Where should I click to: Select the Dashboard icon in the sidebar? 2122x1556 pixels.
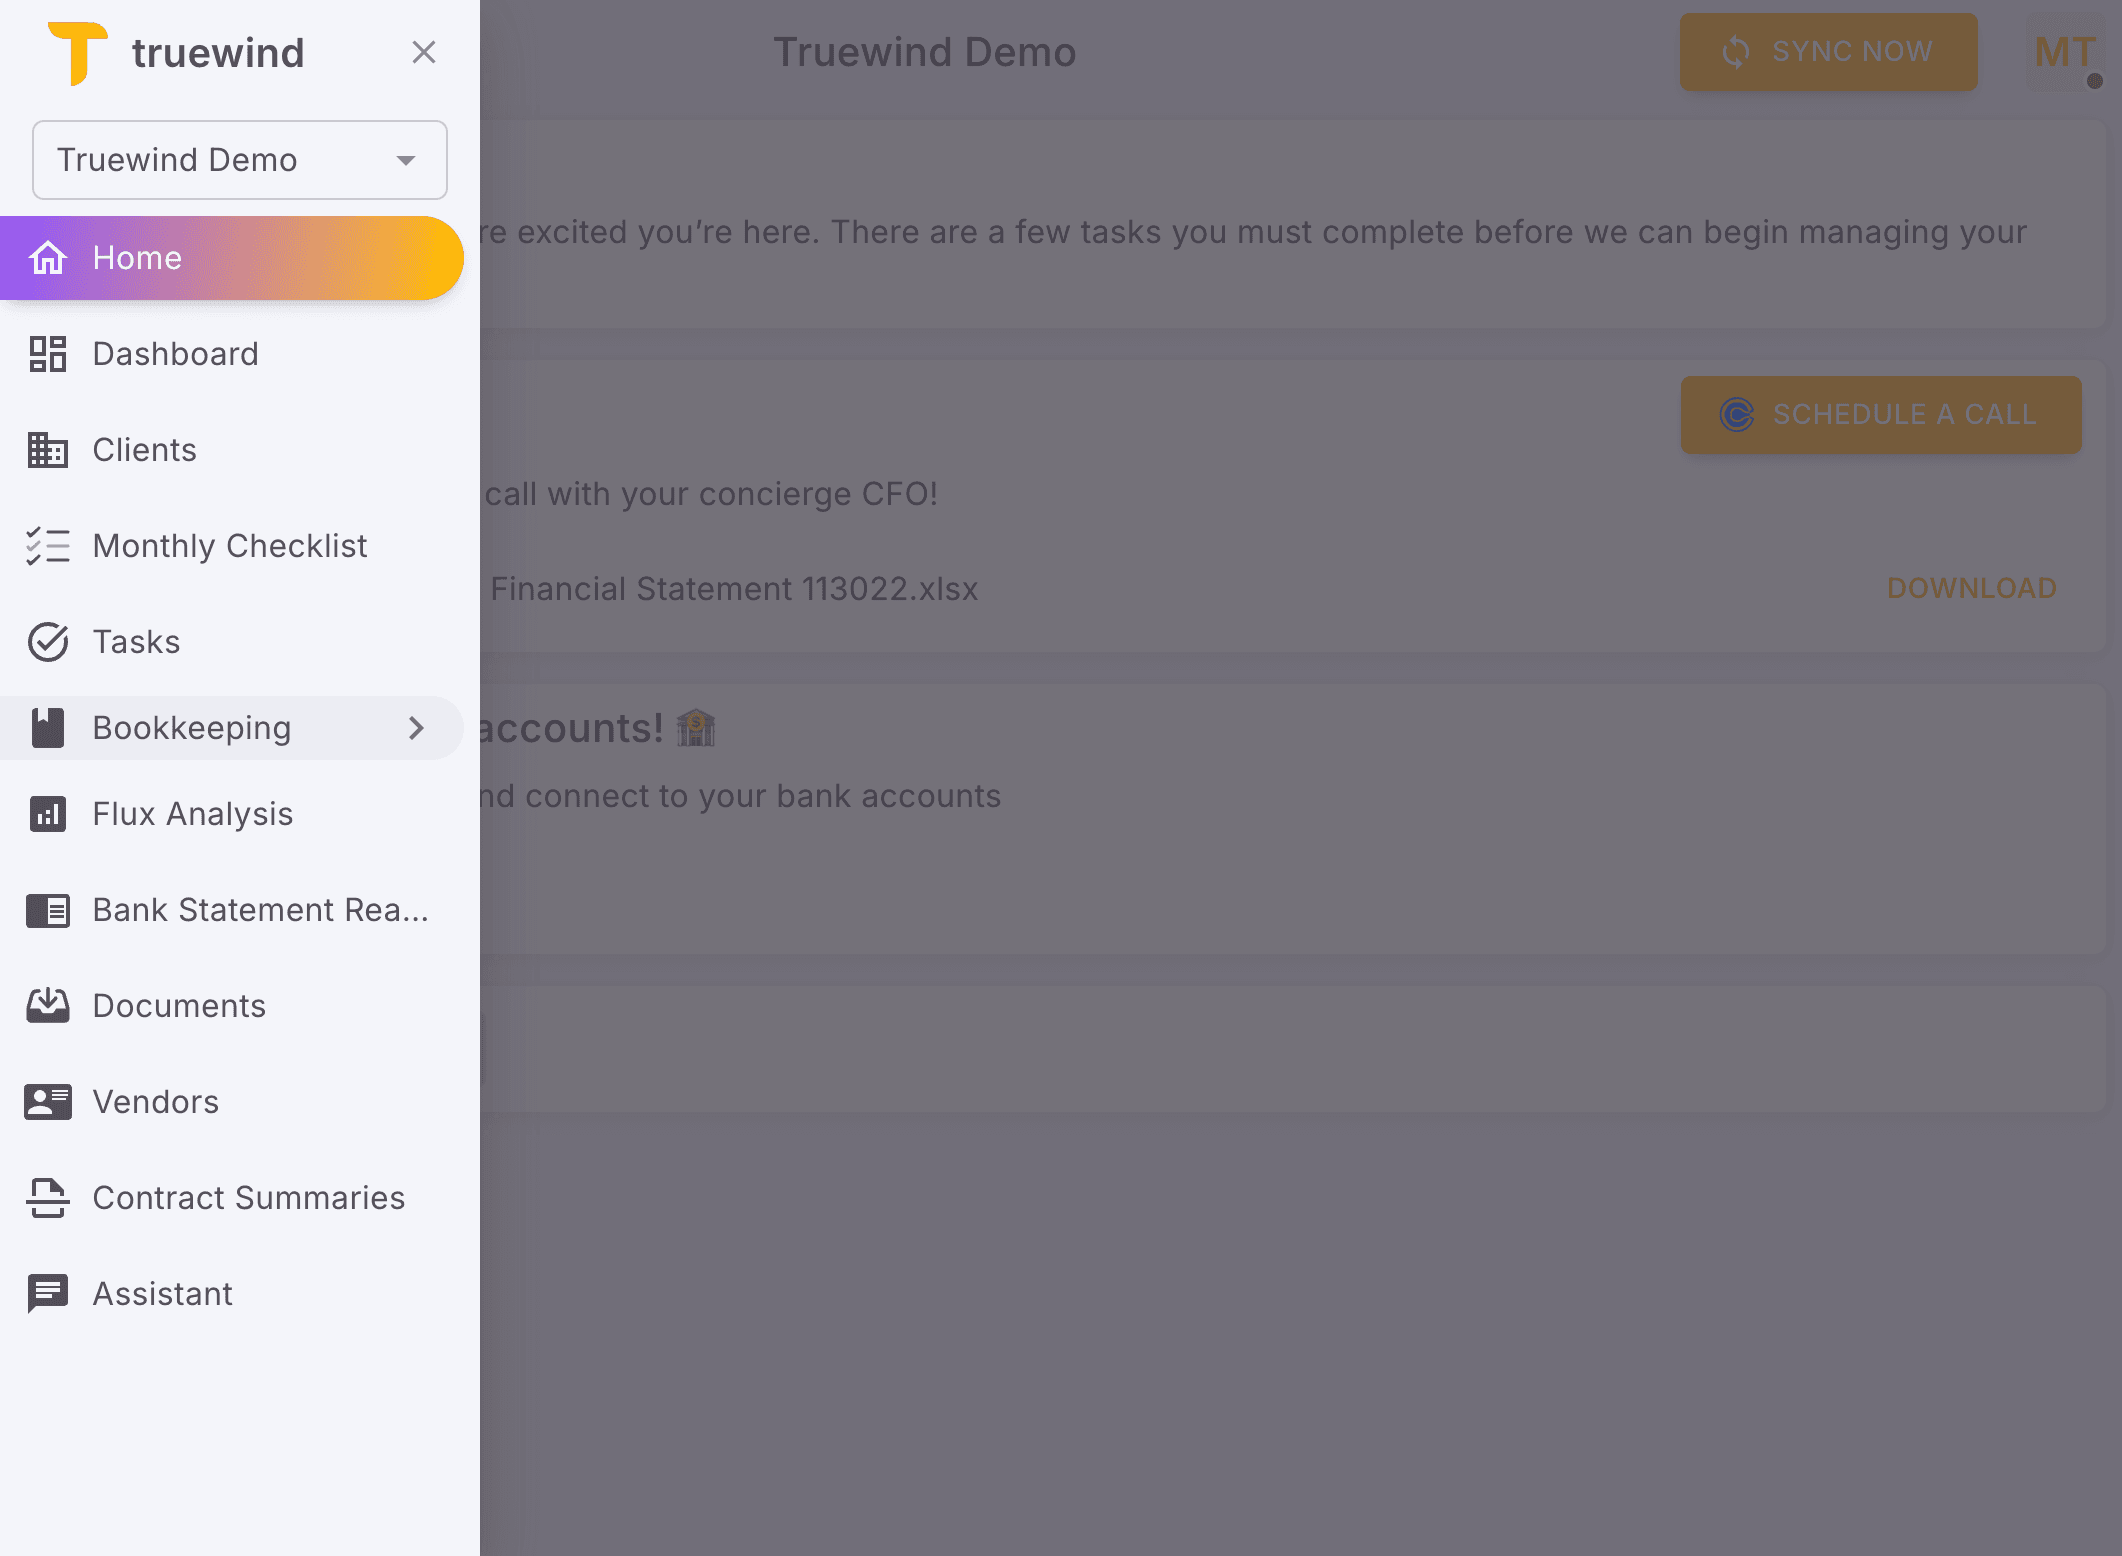[x=46, y=353]
